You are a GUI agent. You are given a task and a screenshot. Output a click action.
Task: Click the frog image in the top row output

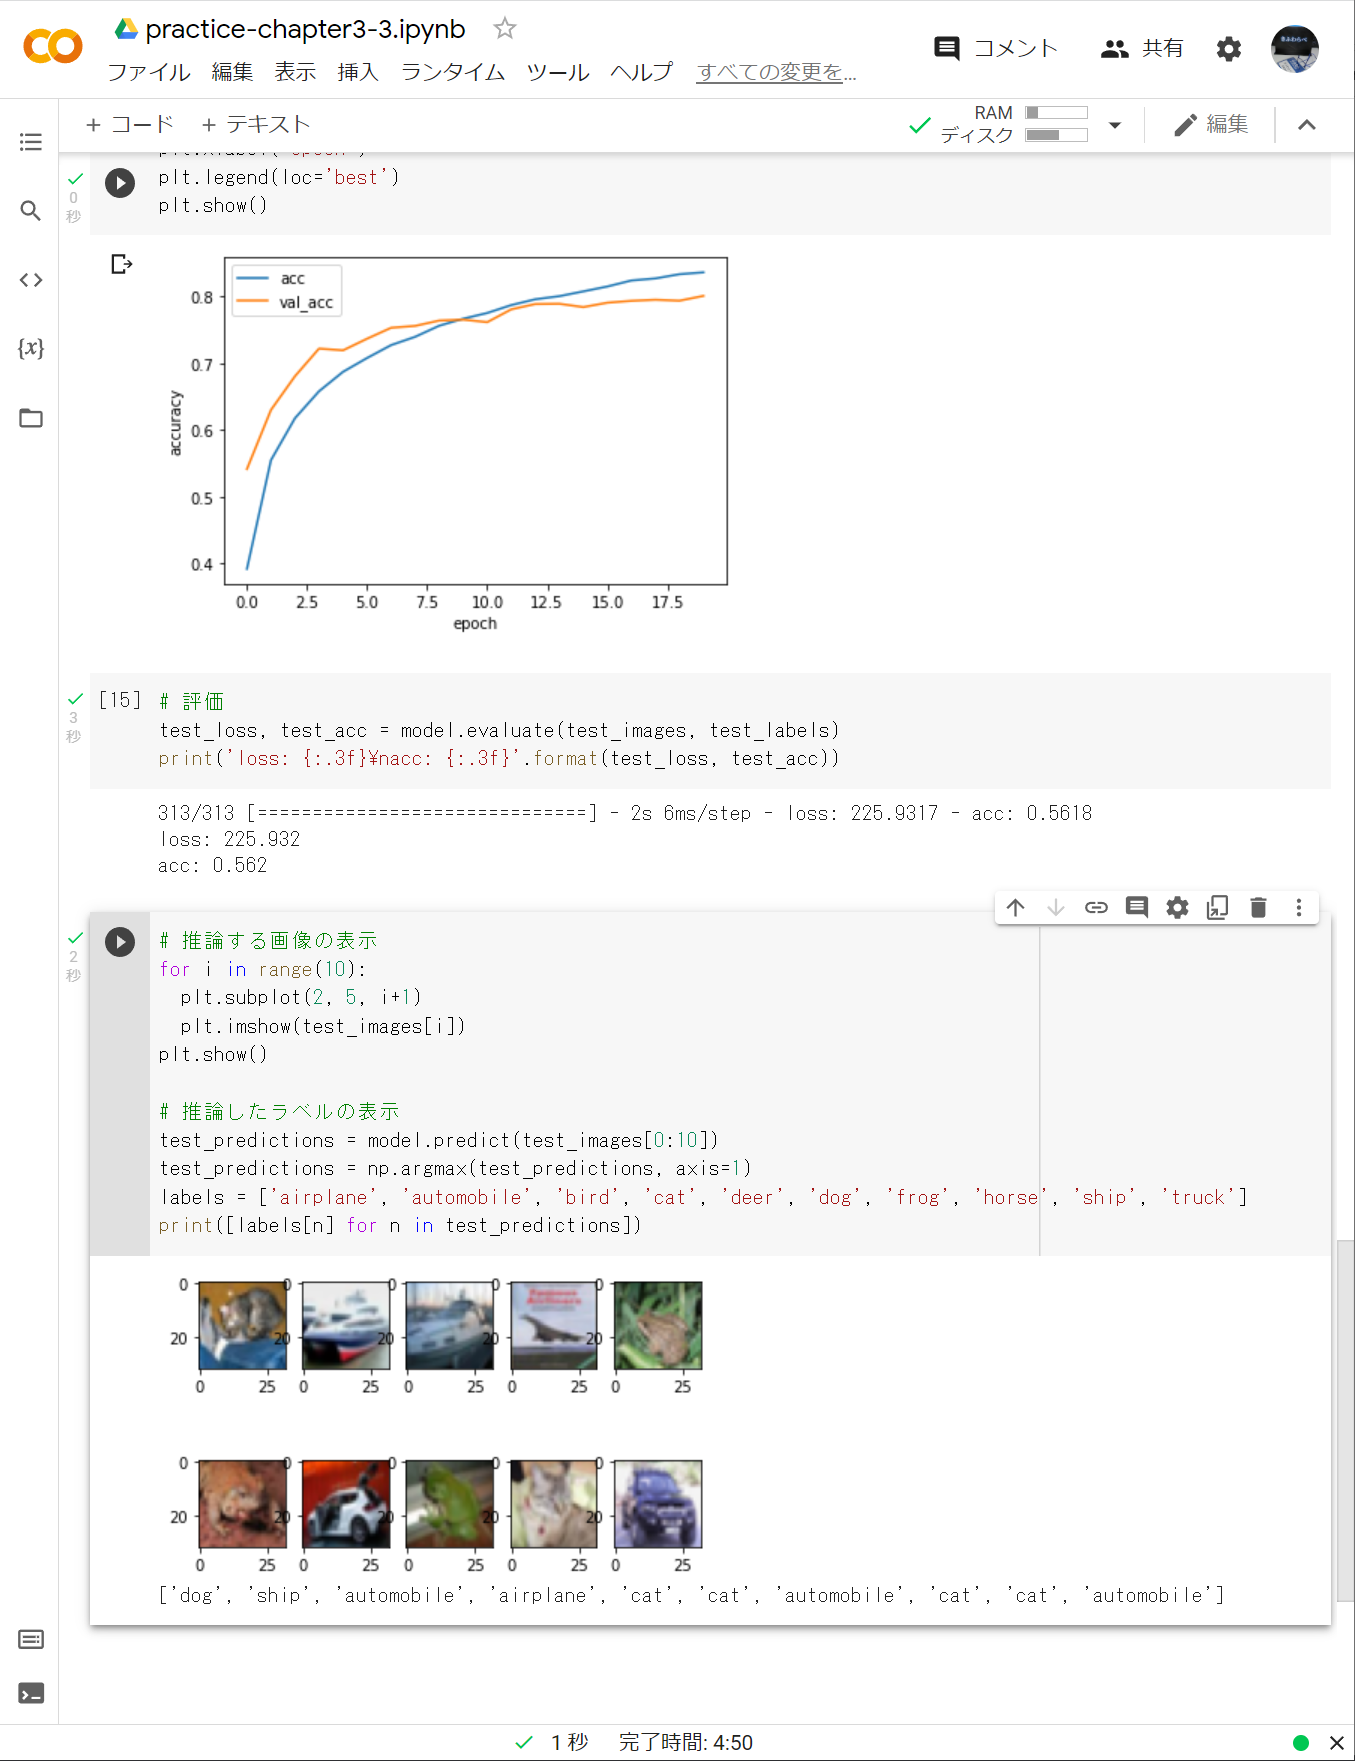click(x=658, y=1326)
